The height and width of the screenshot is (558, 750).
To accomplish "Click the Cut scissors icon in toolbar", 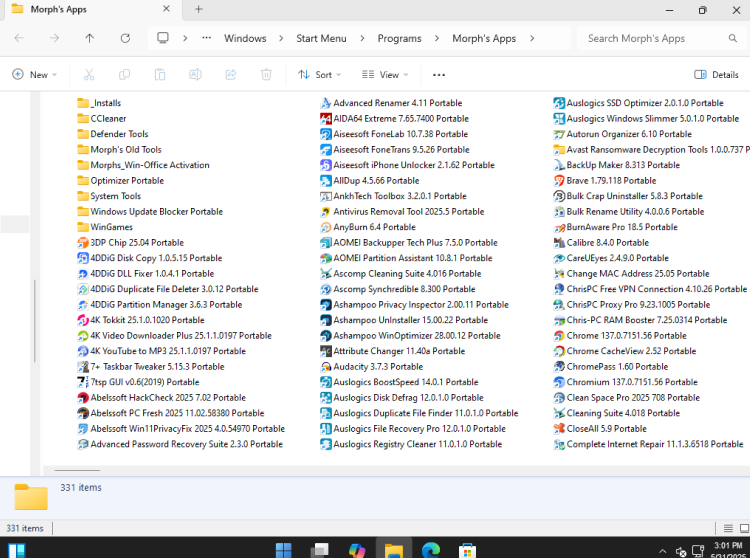I will point(89,75).
